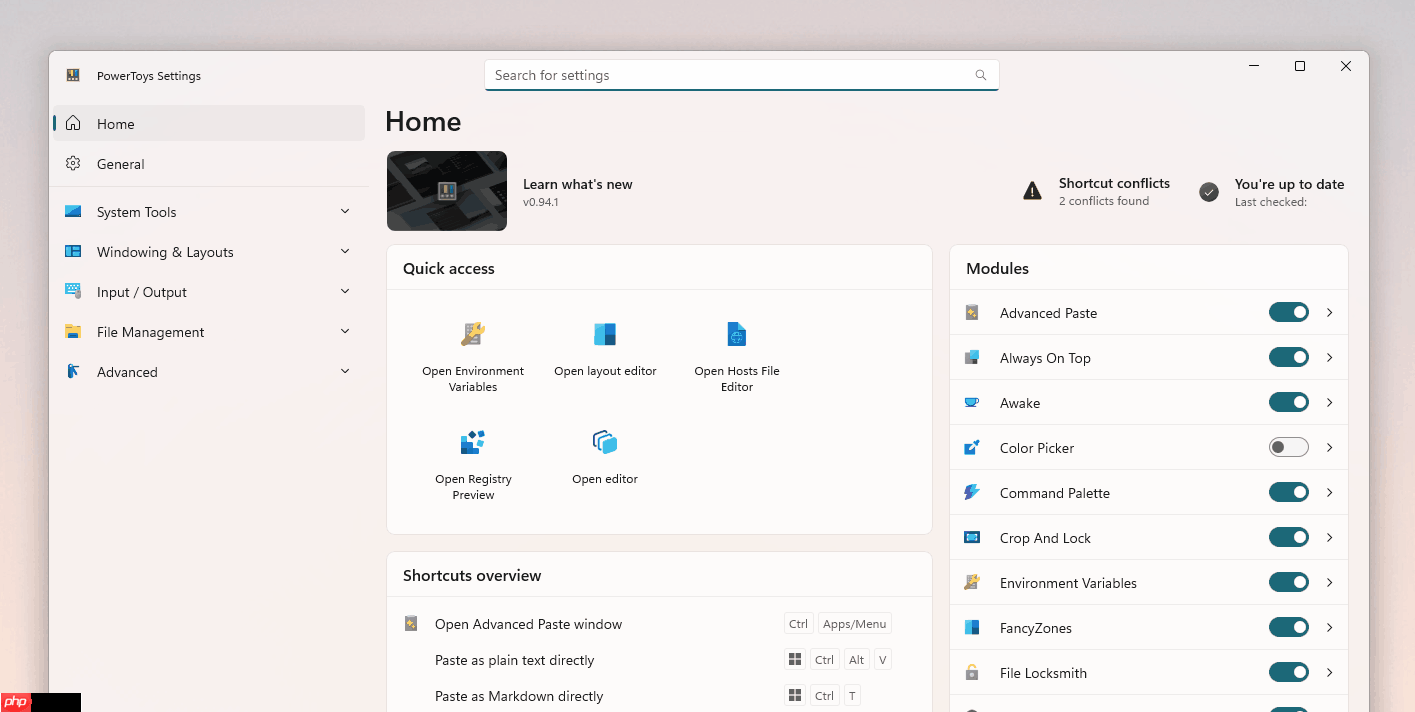Click the Input / Output keyboard icon

[x=73, y=291]
